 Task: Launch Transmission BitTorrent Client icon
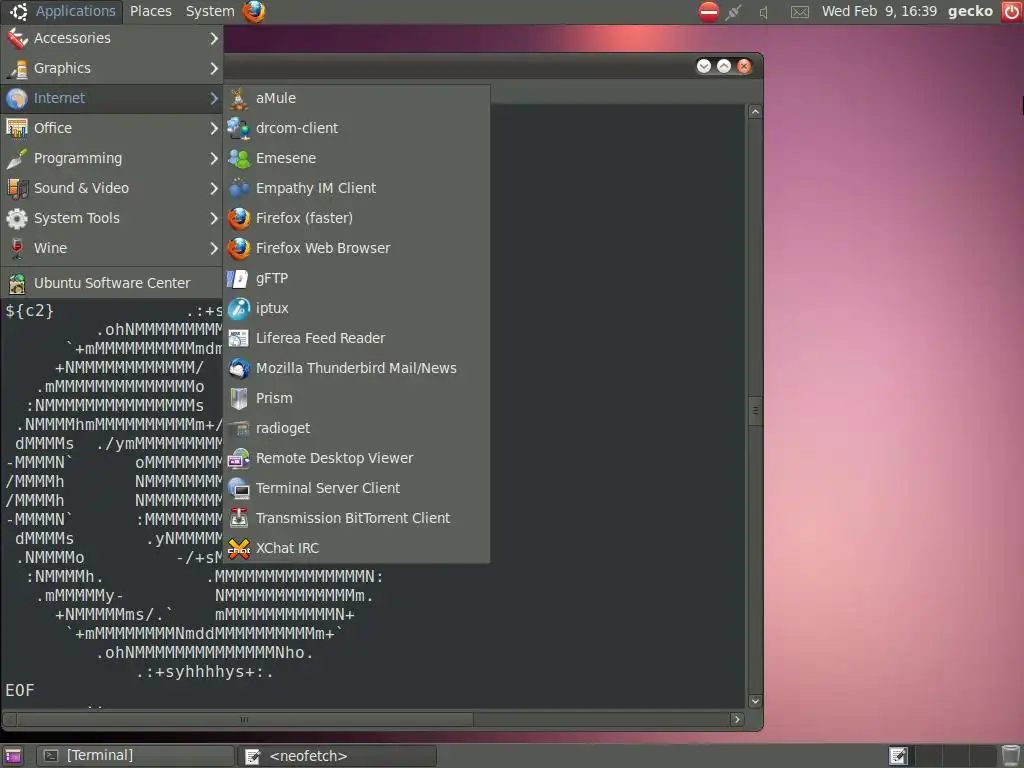click(x=238, y=519)
